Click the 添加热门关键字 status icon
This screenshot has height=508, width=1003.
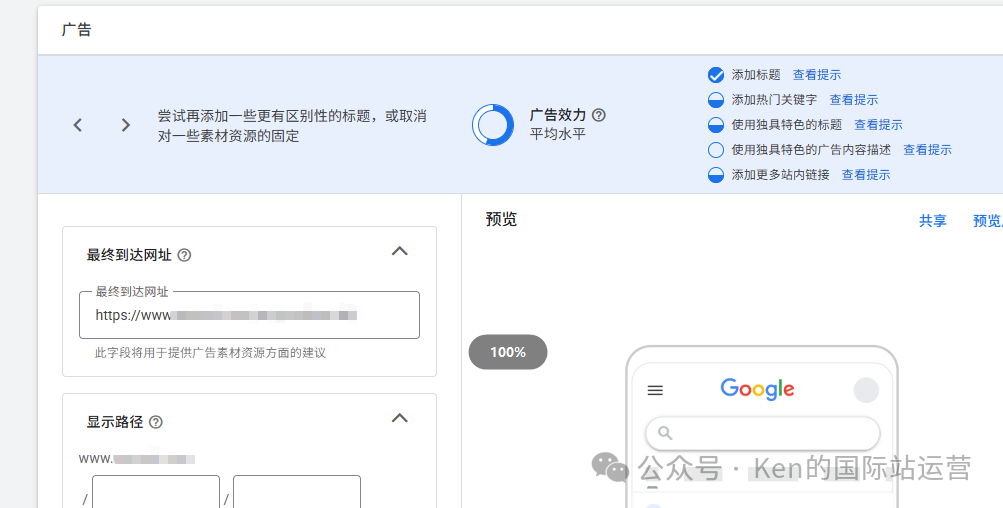pyautogui.click(x=716, y=100)
